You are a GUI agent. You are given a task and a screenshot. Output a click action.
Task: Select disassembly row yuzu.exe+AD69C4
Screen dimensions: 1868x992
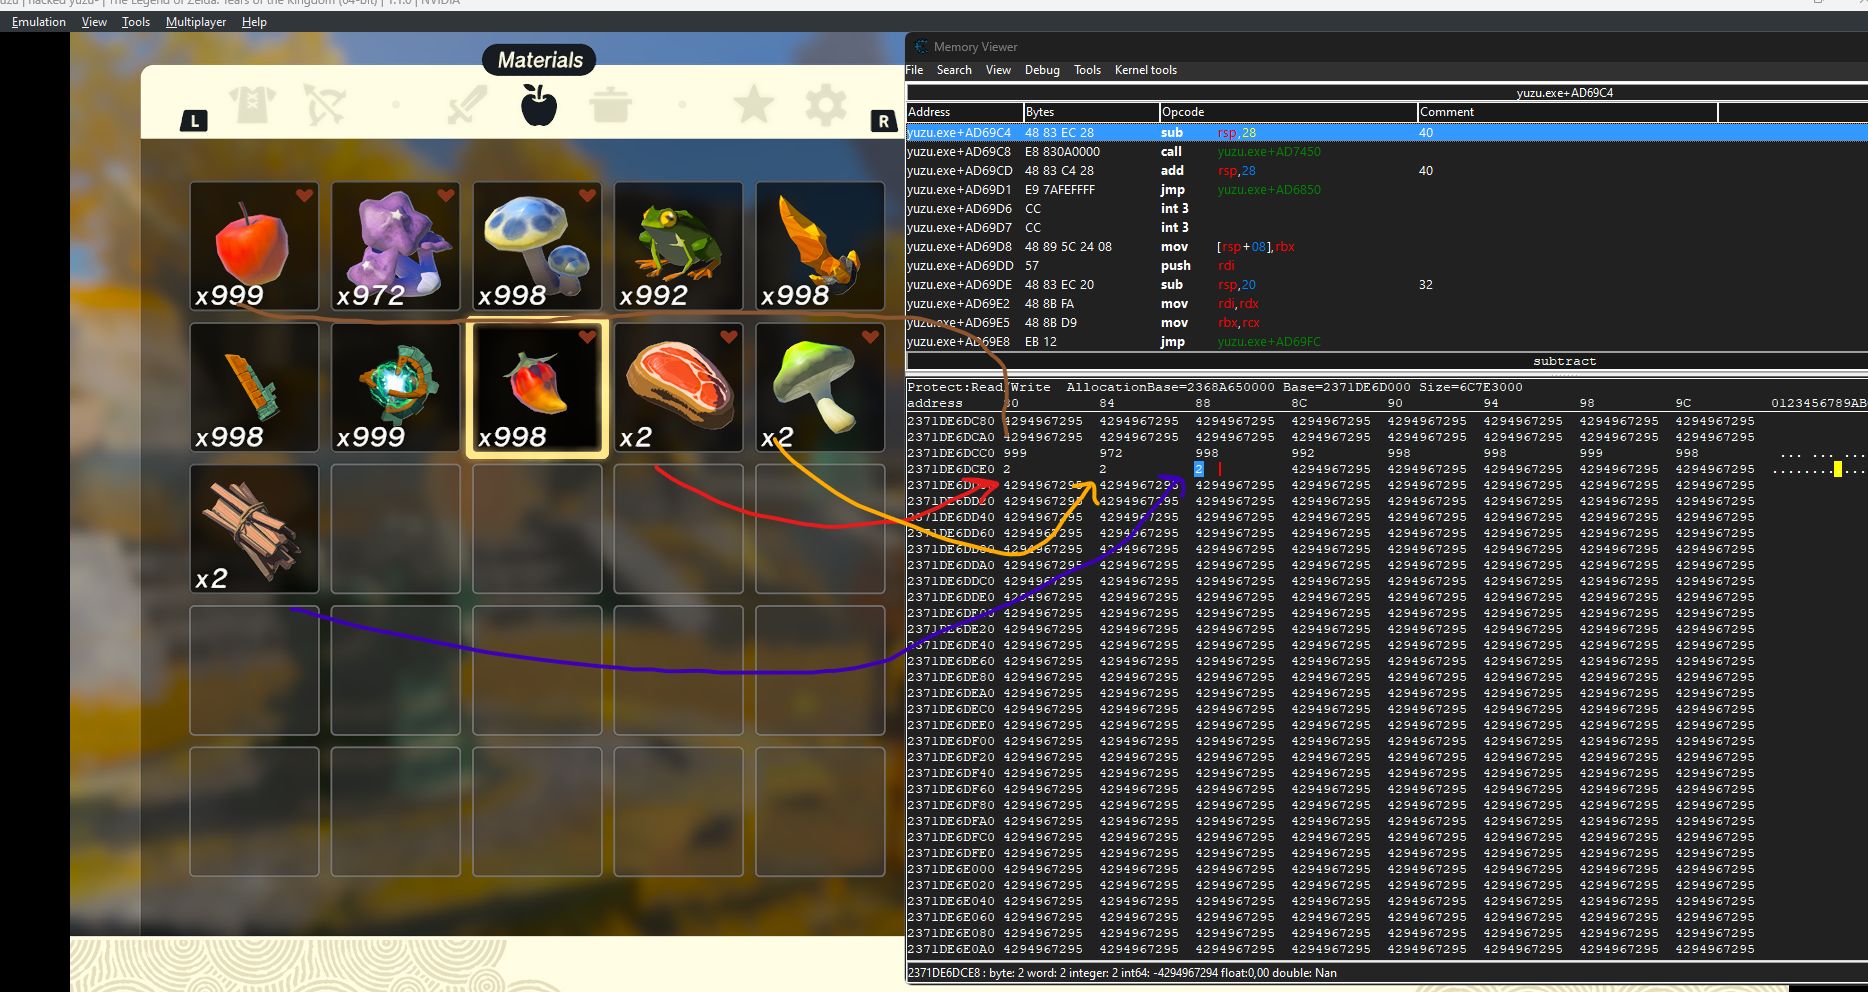1386,133
